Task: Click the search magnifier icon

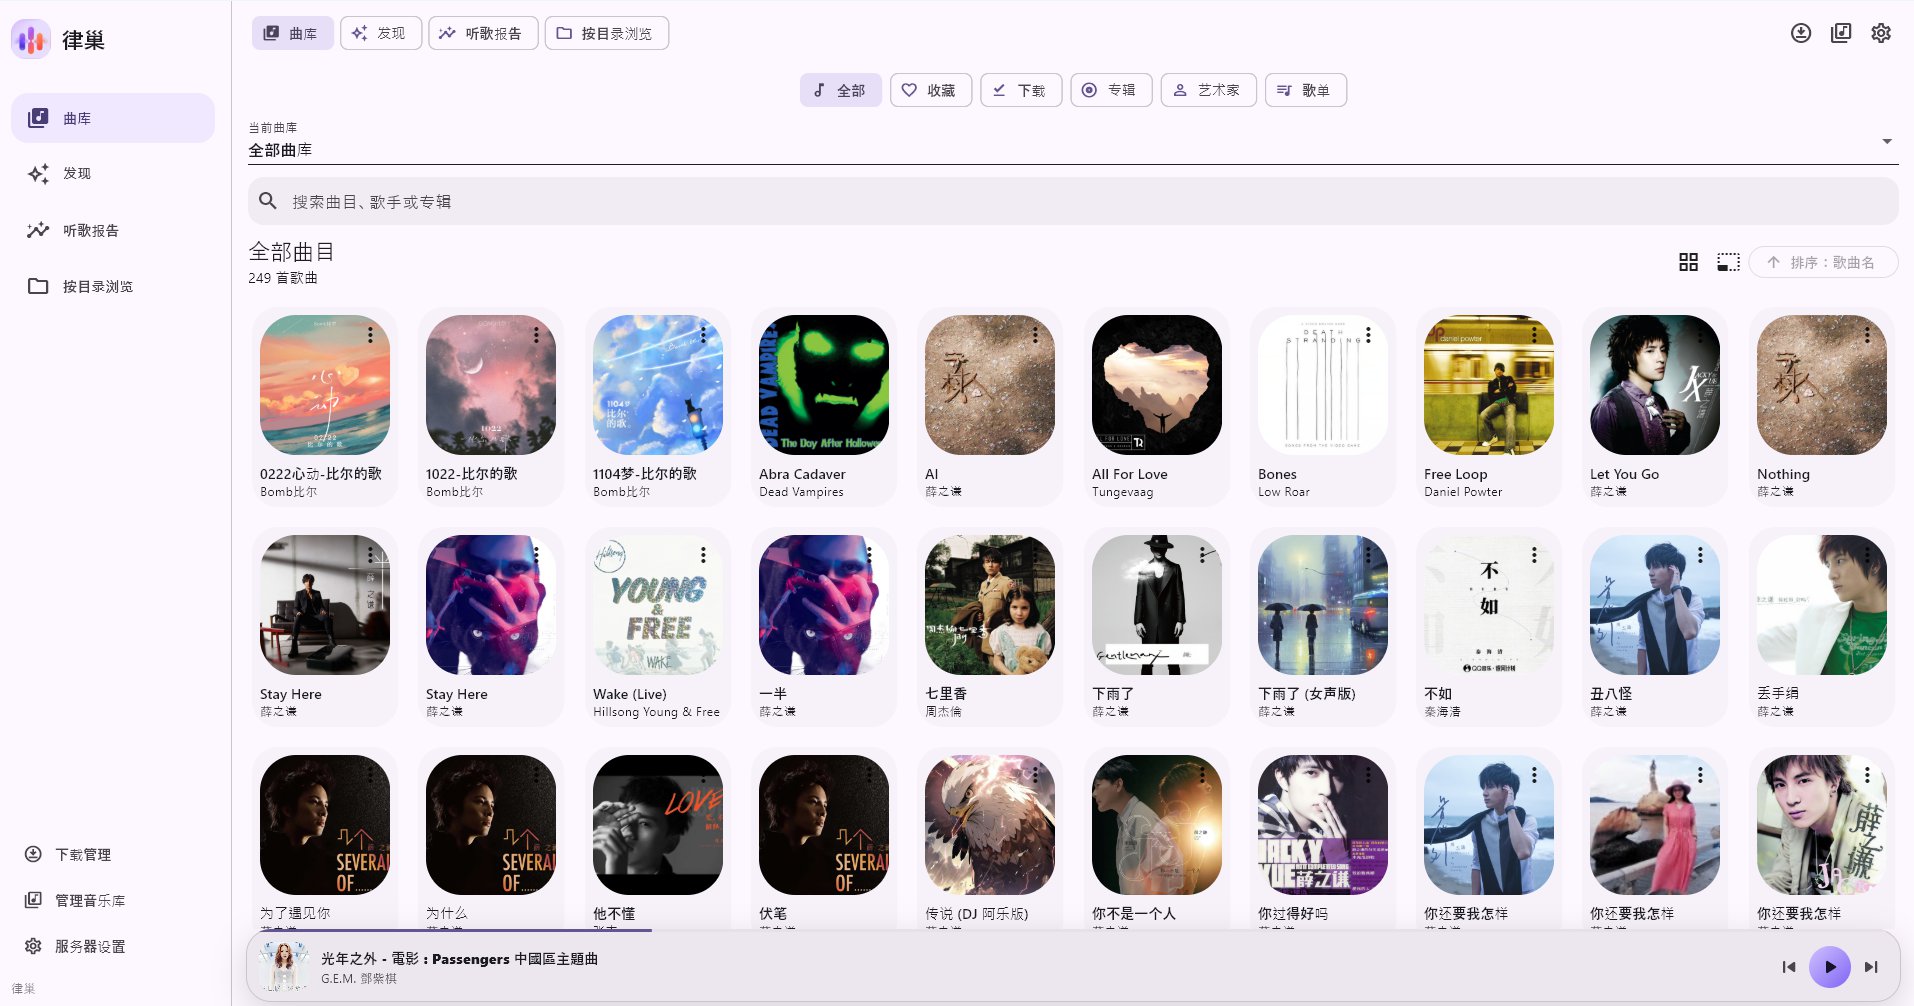Action: 268,201
